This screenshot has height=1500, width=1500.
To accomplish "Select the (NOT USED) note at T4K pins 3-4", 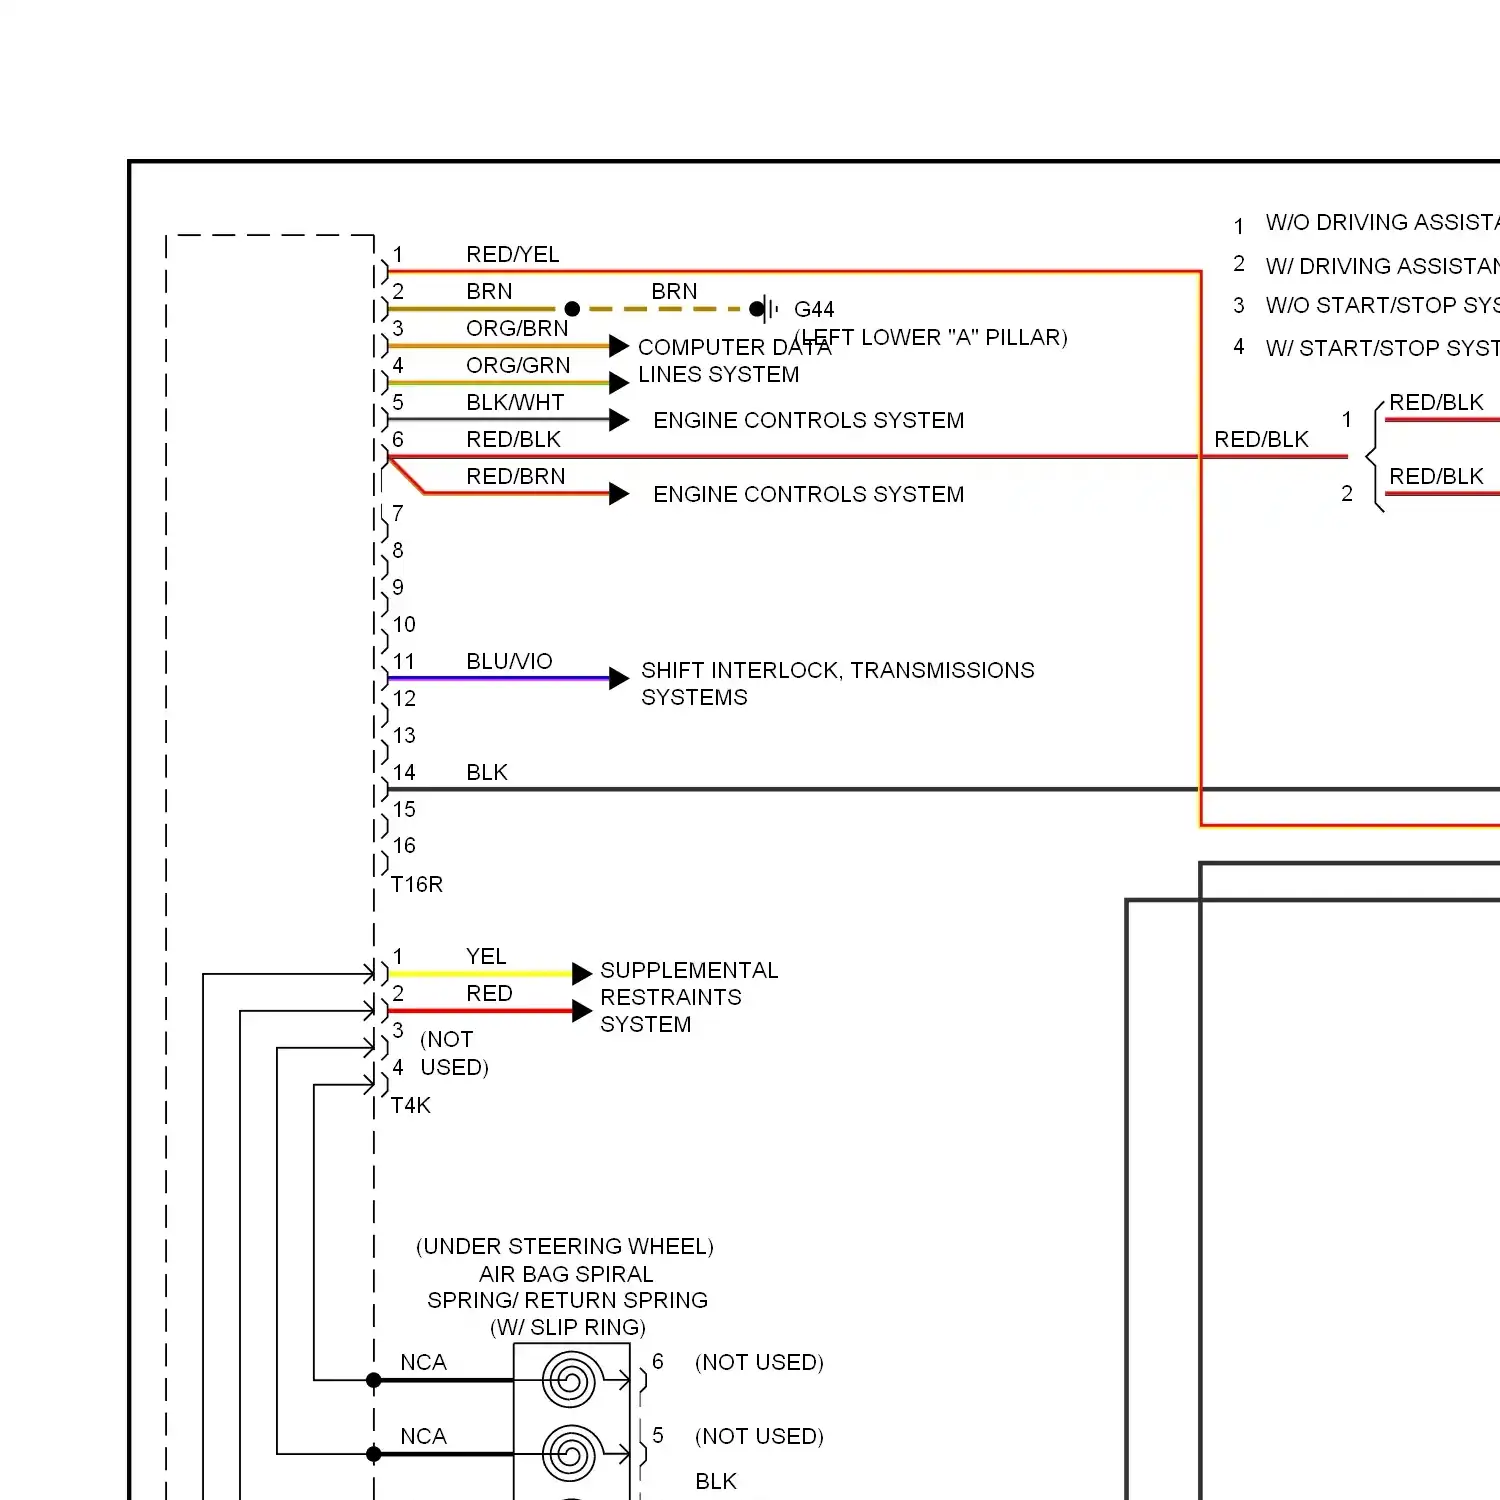I will point(454,1053).
